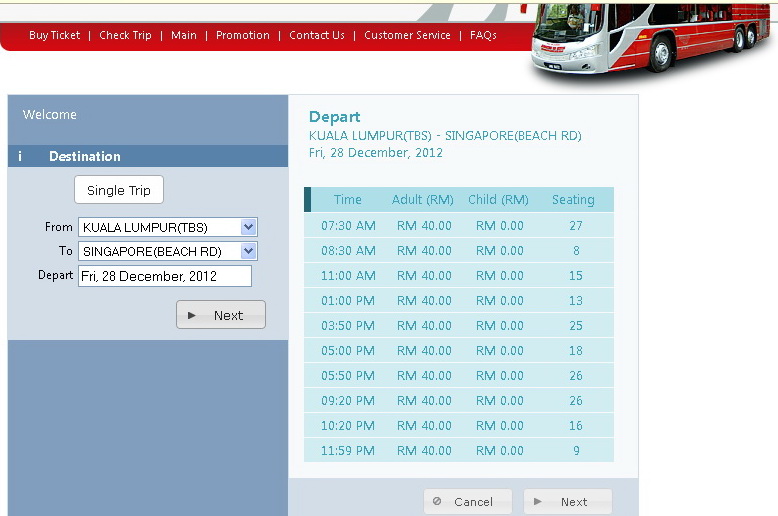Open the Contact Us page
The width and height of the screenshot is (778, 516).
coord(317,35)
